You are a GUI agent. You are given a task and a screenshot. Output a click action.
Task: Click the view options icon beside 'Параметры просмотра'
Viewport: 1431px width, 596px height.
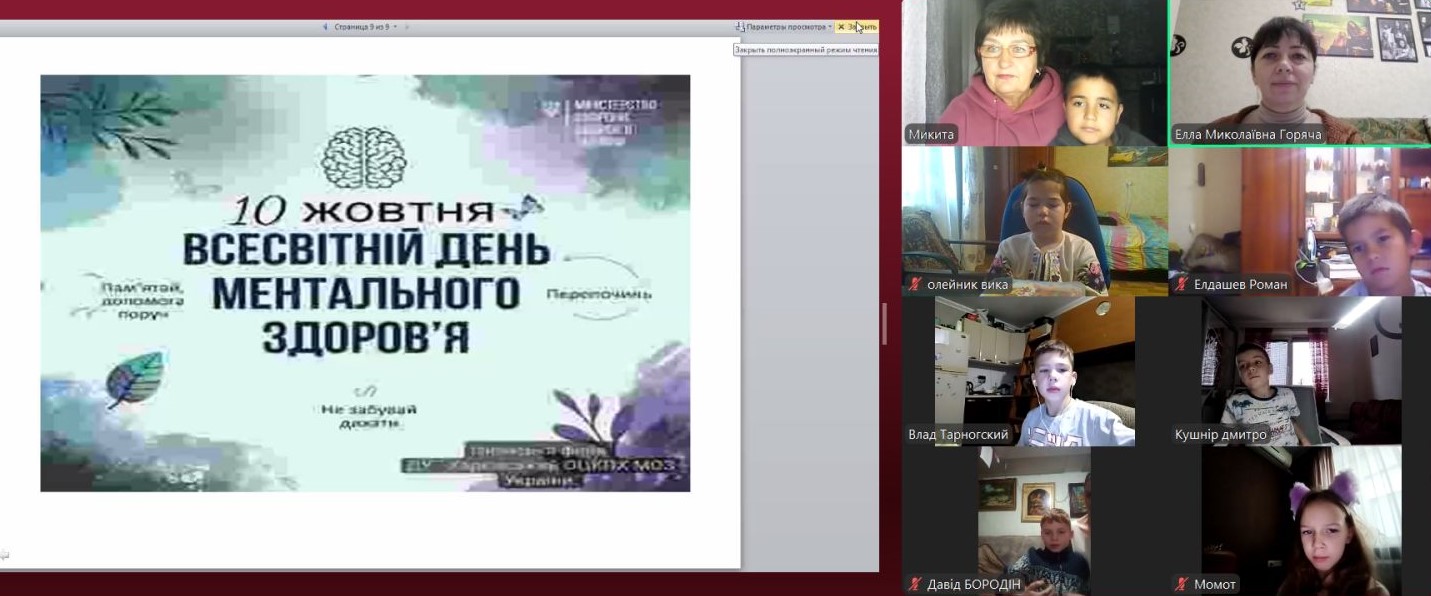point(740,27)
